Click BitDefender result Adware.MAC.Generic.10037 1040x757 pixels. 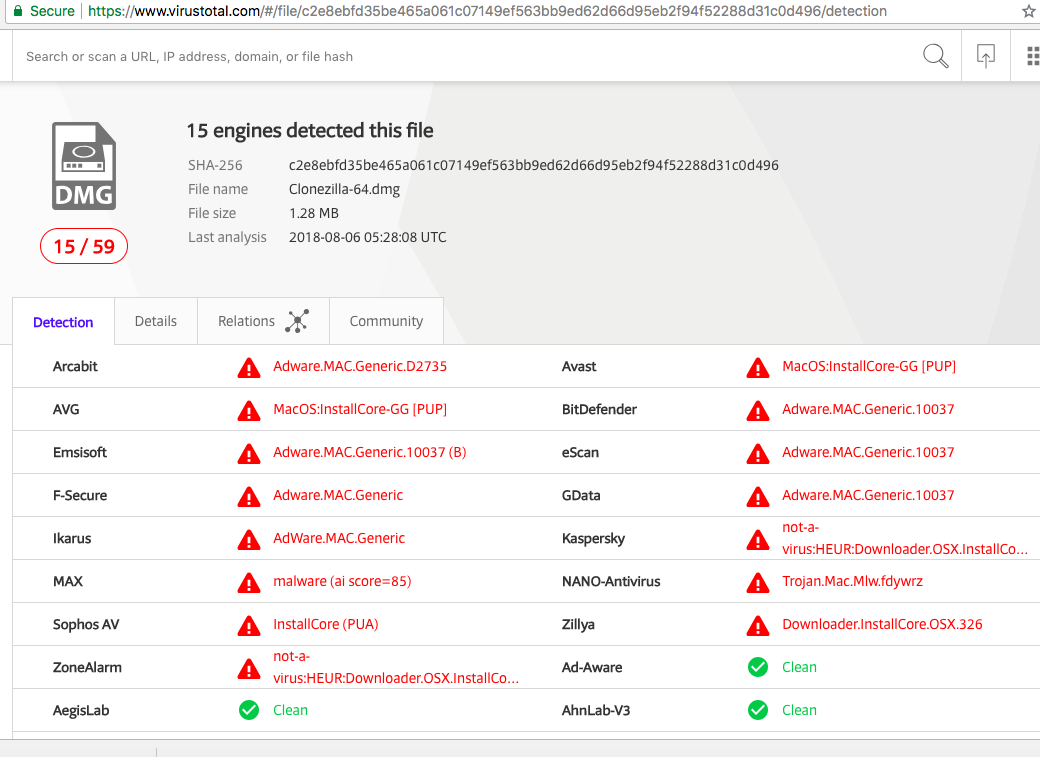coord(868,409)
